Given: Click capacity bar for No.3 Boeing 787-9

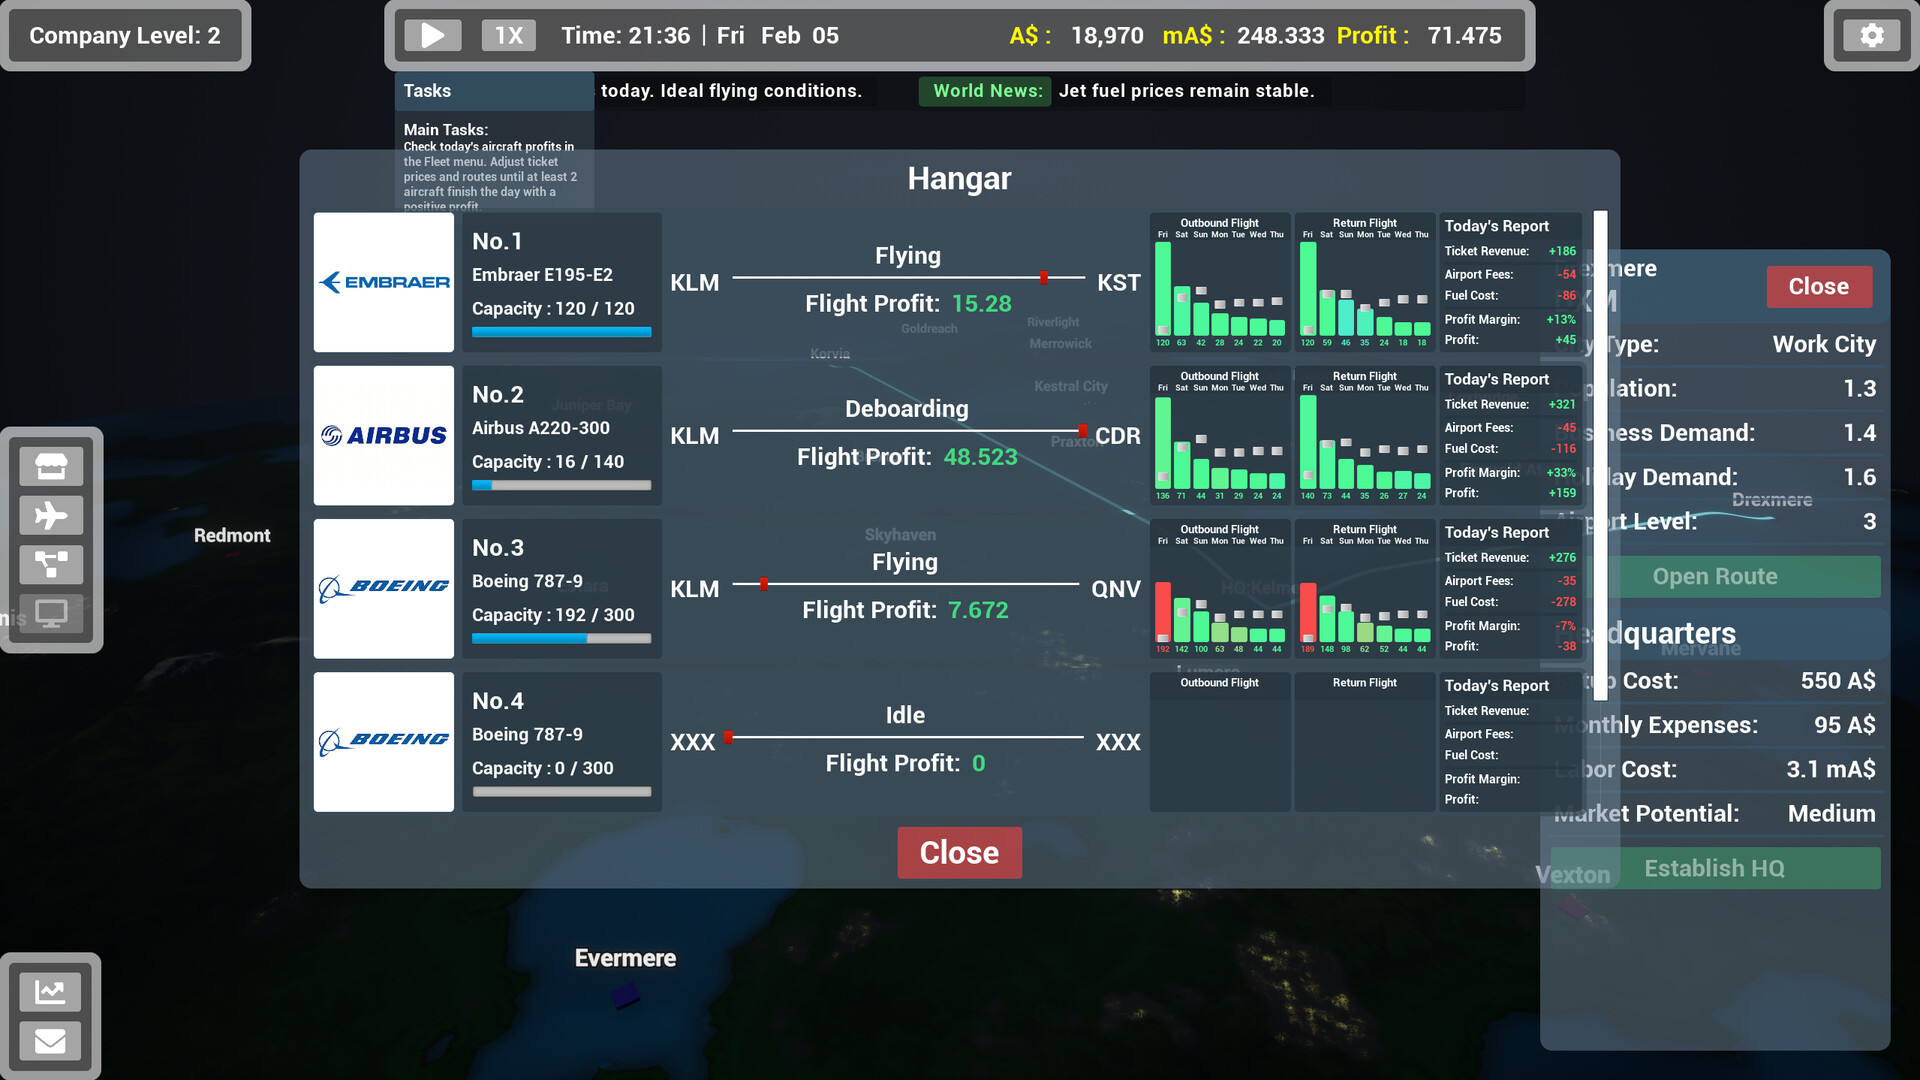Looking at the screenshot, I should [x=561, y=638].
